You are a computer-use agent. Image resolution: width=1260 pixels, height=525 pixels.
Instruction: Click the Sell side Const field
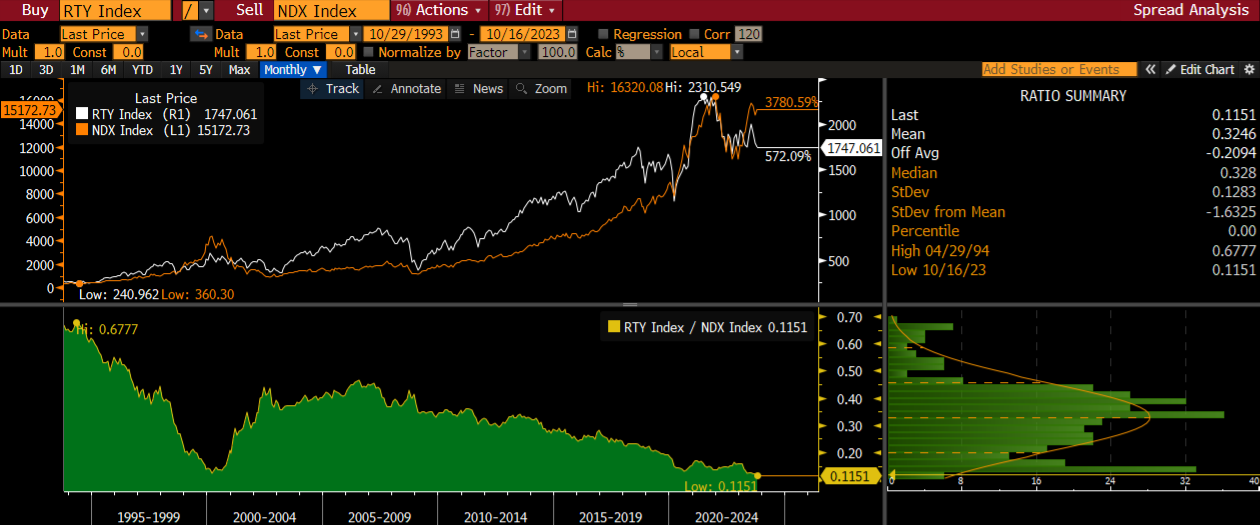click(x=340, y=52)
